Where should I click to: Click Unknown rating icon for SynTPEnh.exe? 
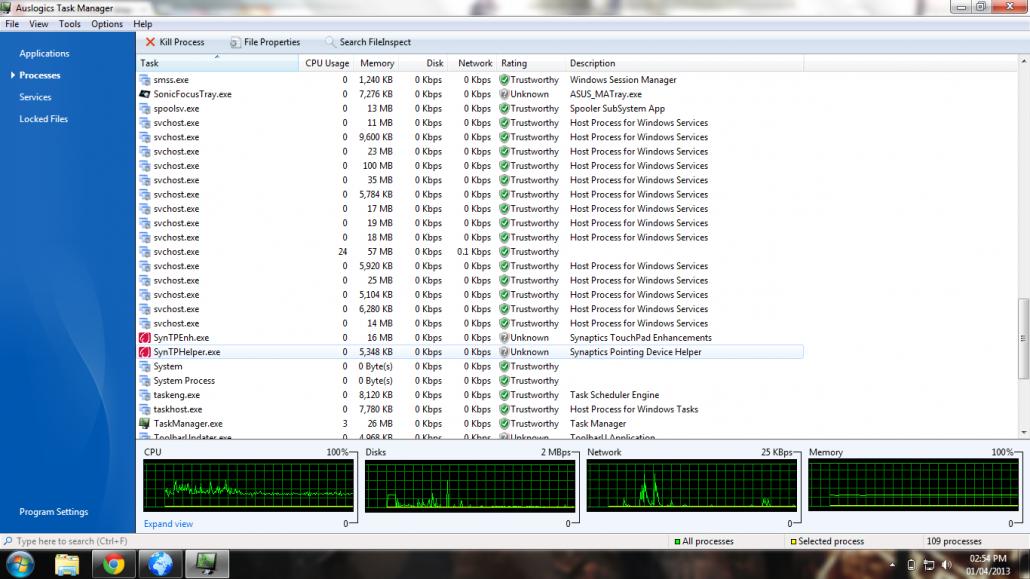point(504,338)
